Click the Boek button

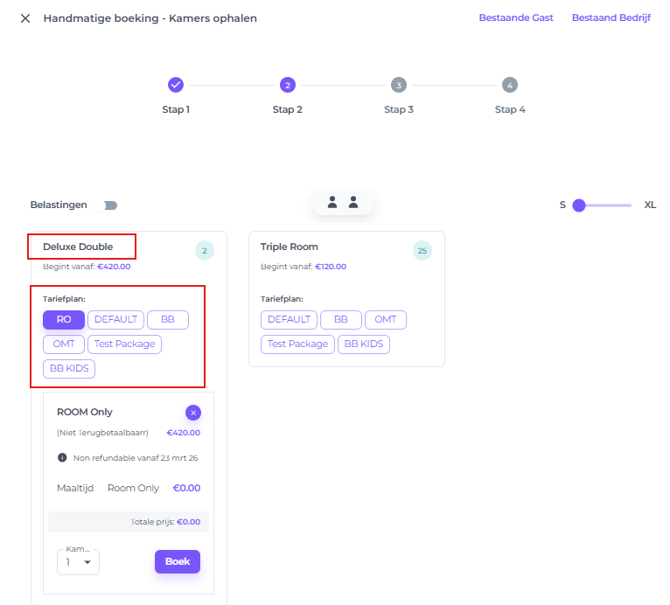(177, 562)
